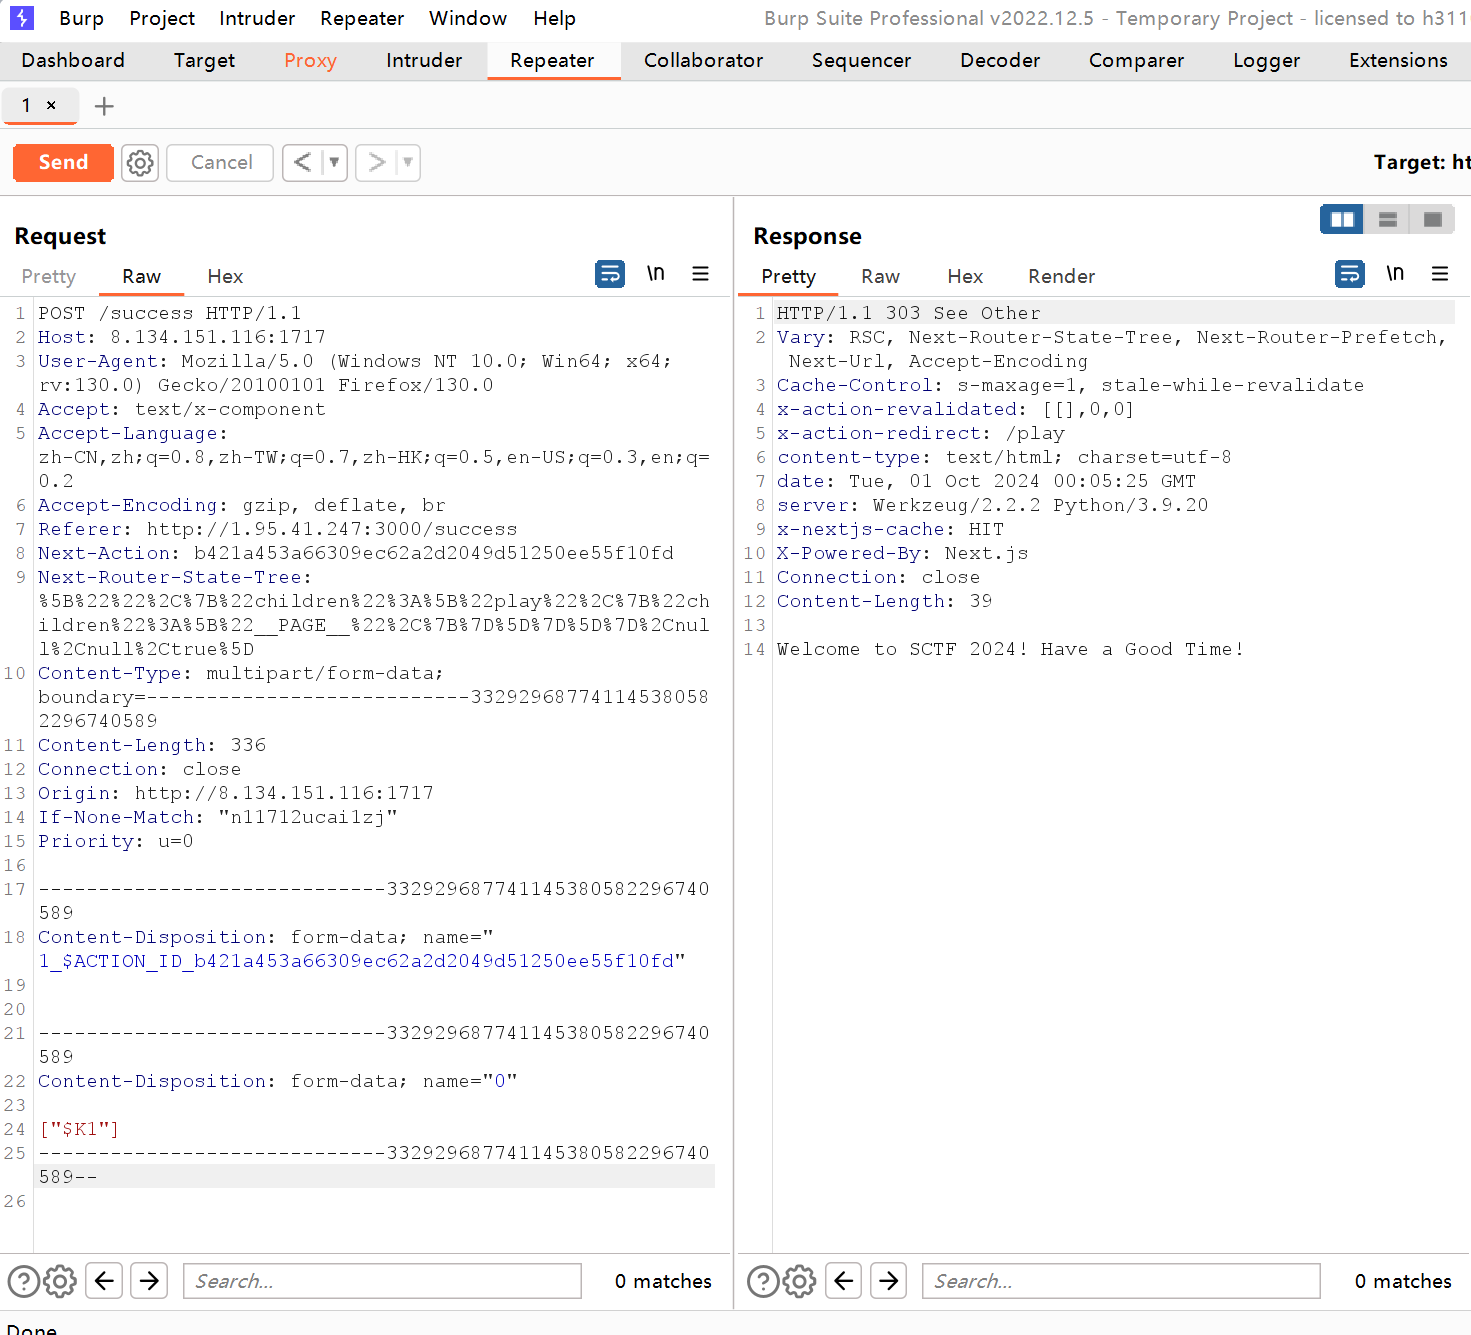Toggle response word wrap icon
1471x1335 pixels.
pyautogui.click(x=1350, y=274)
